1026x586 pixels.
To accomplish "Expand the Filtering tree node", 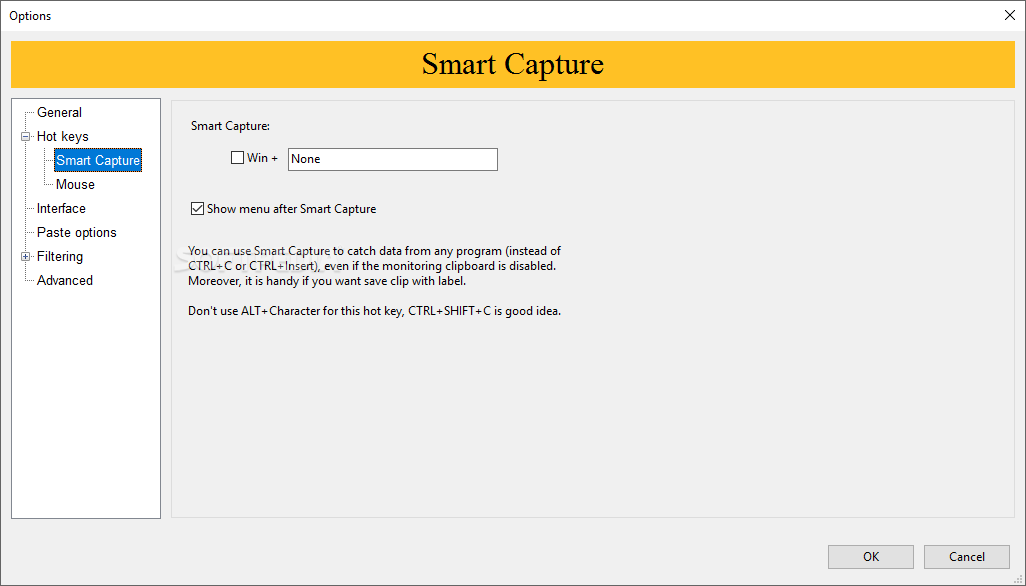I will pyautogui.click(x=26, y=256).
